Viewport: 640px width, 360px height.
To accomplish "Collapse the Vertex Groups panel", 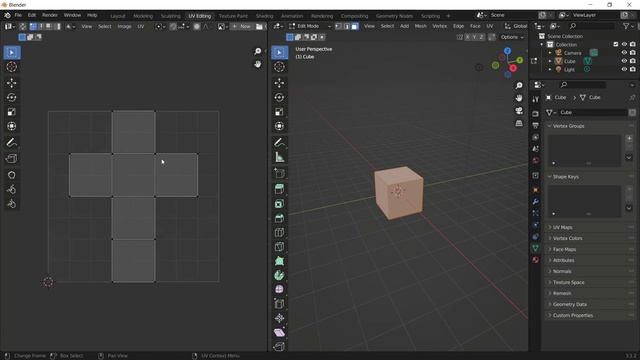I will click(590, 126).
